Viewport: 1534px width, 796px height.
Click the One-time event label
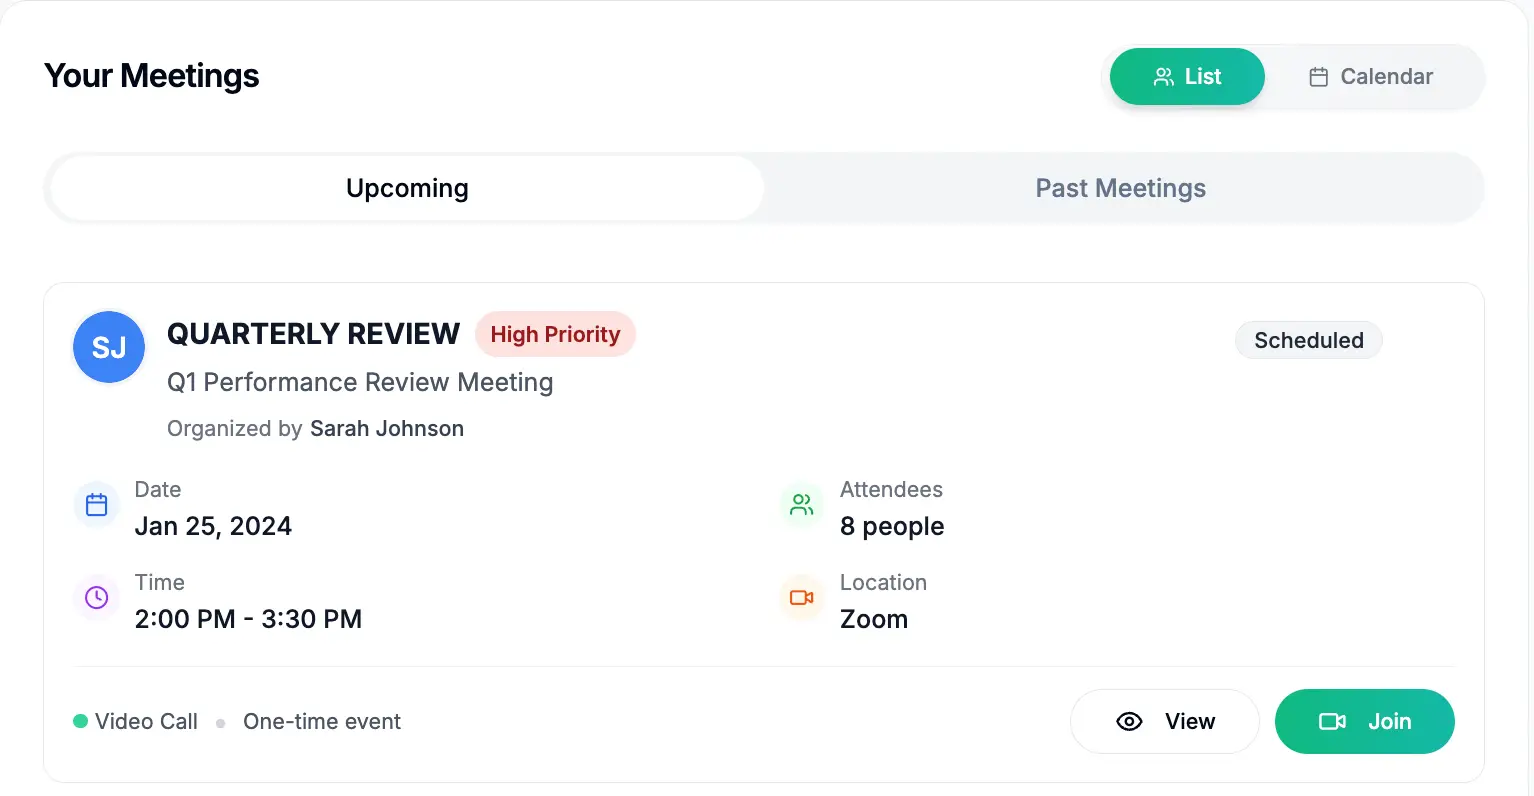321,721
